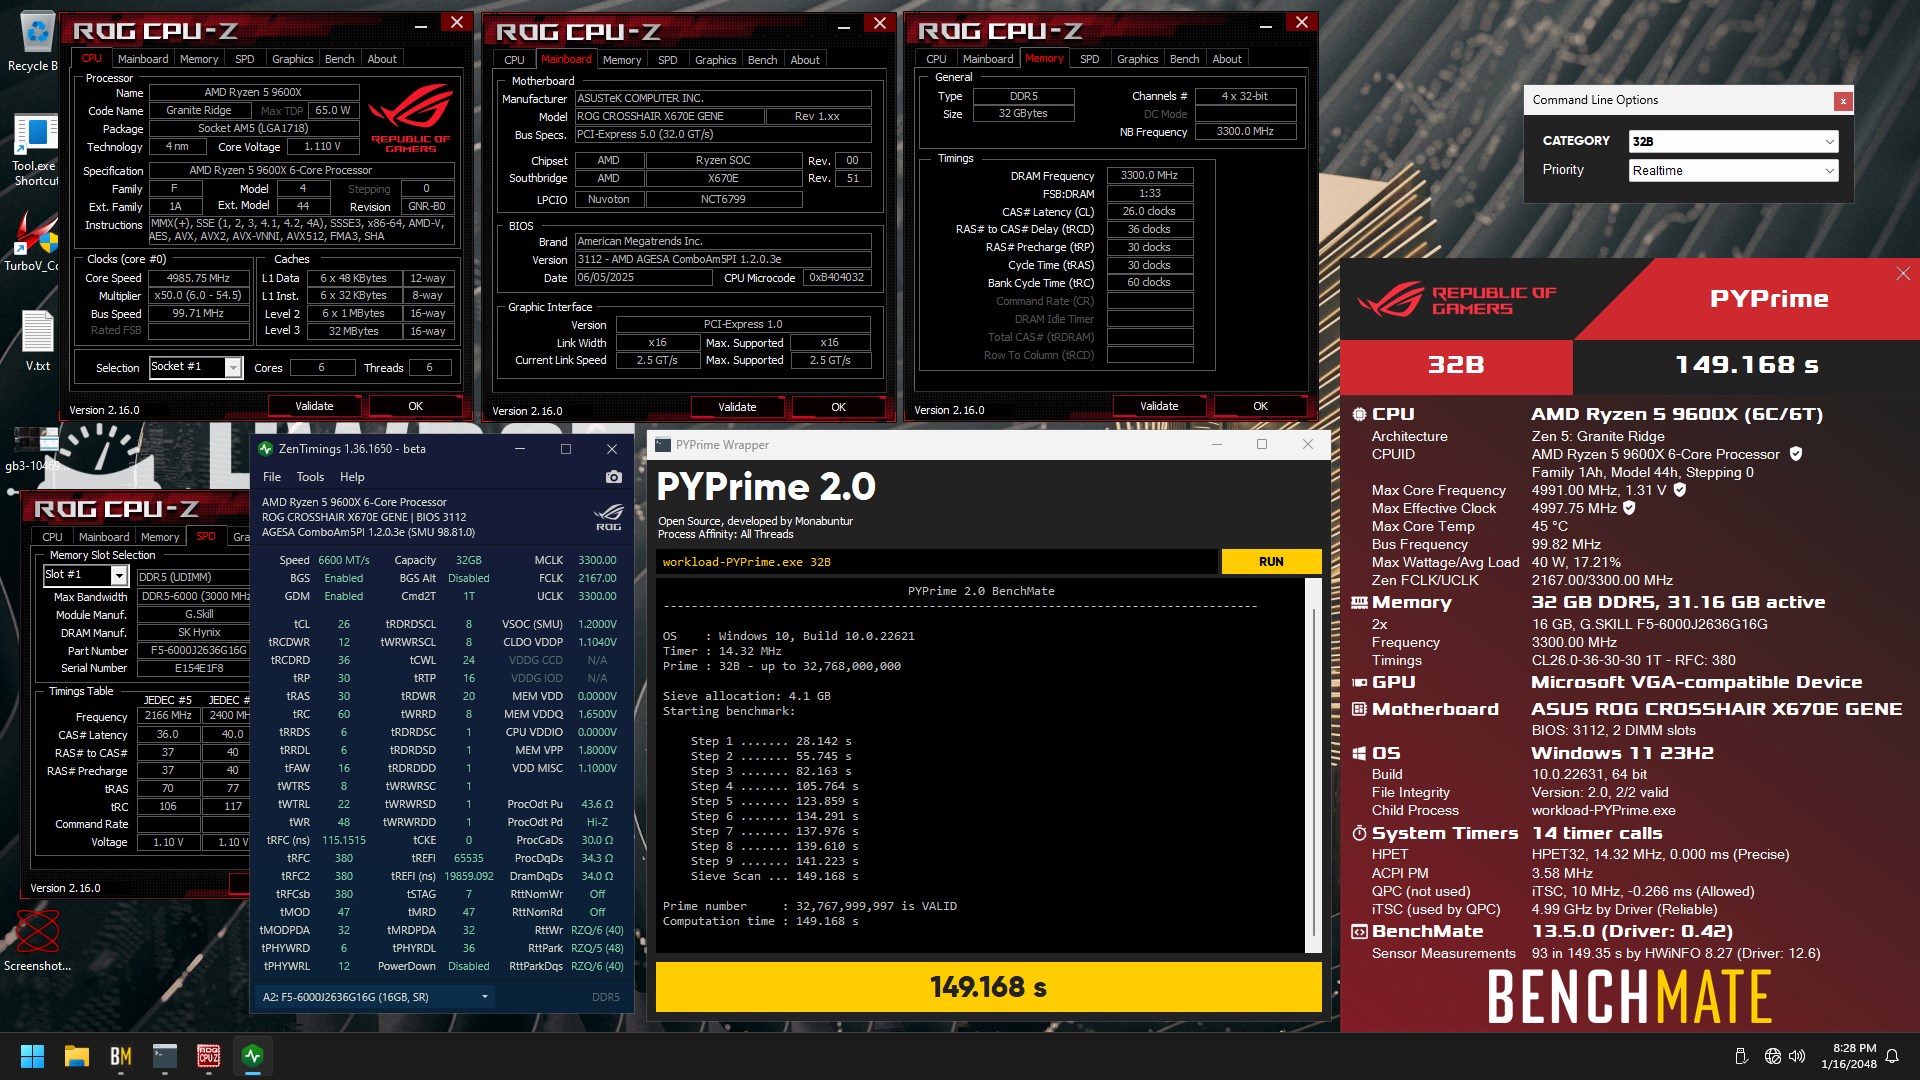Open ZenTimings taskbar icon
1920x1080 pixels.
point(253,1056)
